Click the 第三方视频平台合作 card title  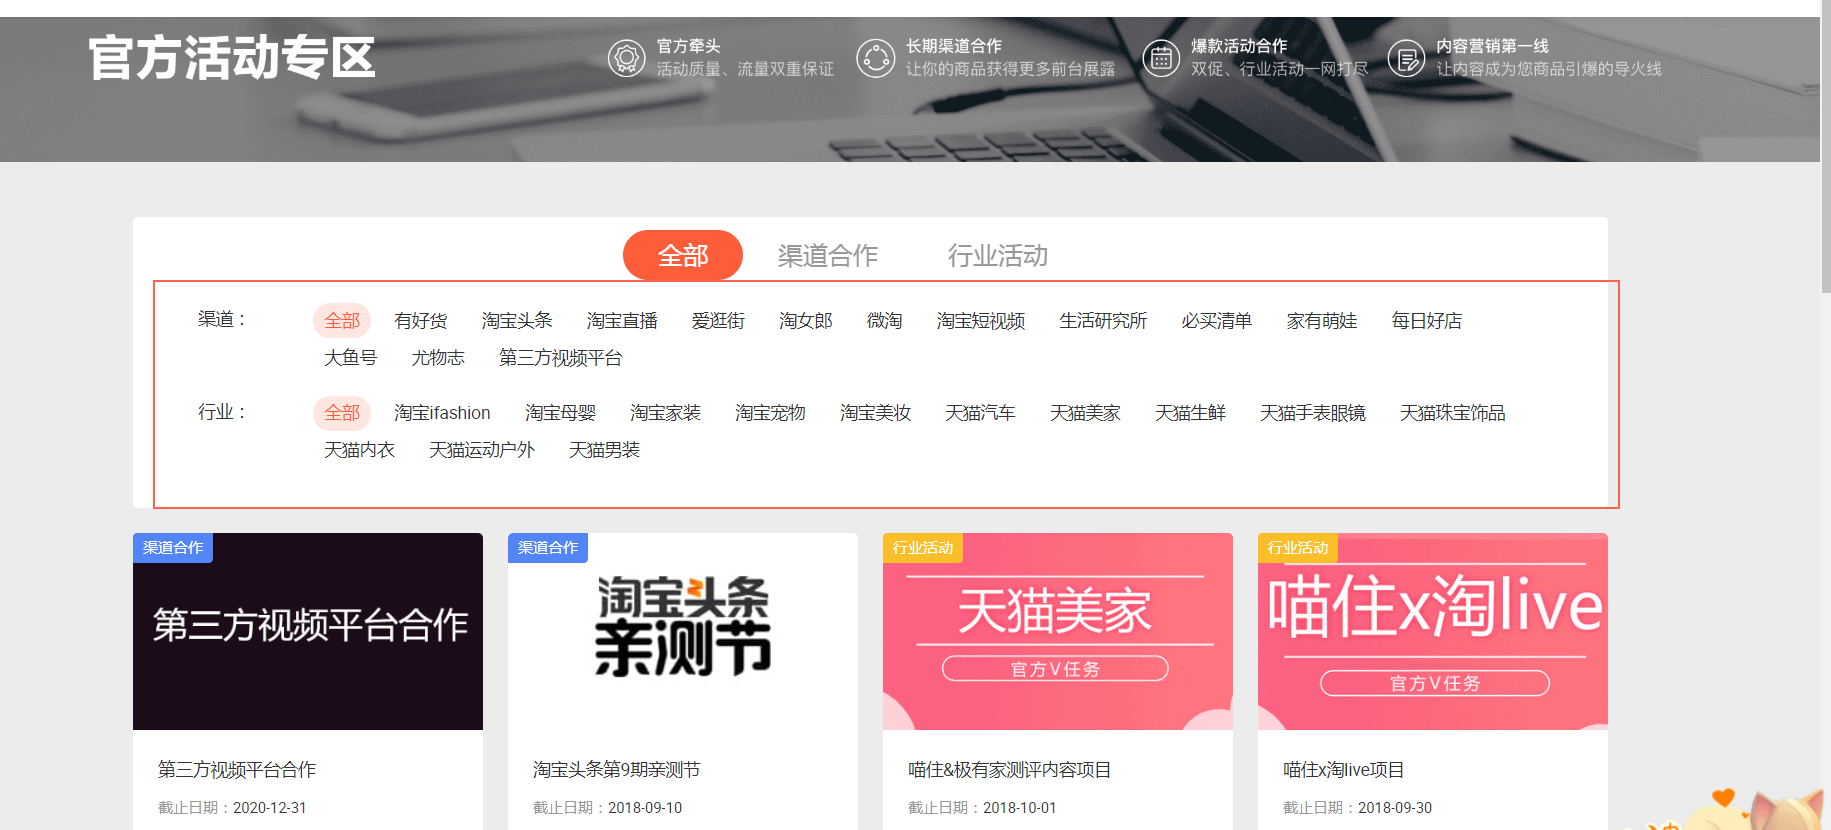[x=237, y=769]
